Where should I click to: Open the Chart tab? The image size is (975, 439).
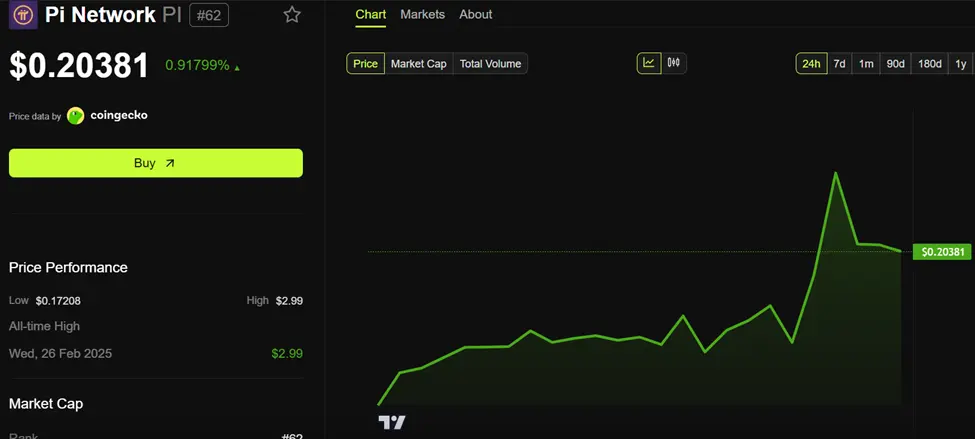click(371, 15)
